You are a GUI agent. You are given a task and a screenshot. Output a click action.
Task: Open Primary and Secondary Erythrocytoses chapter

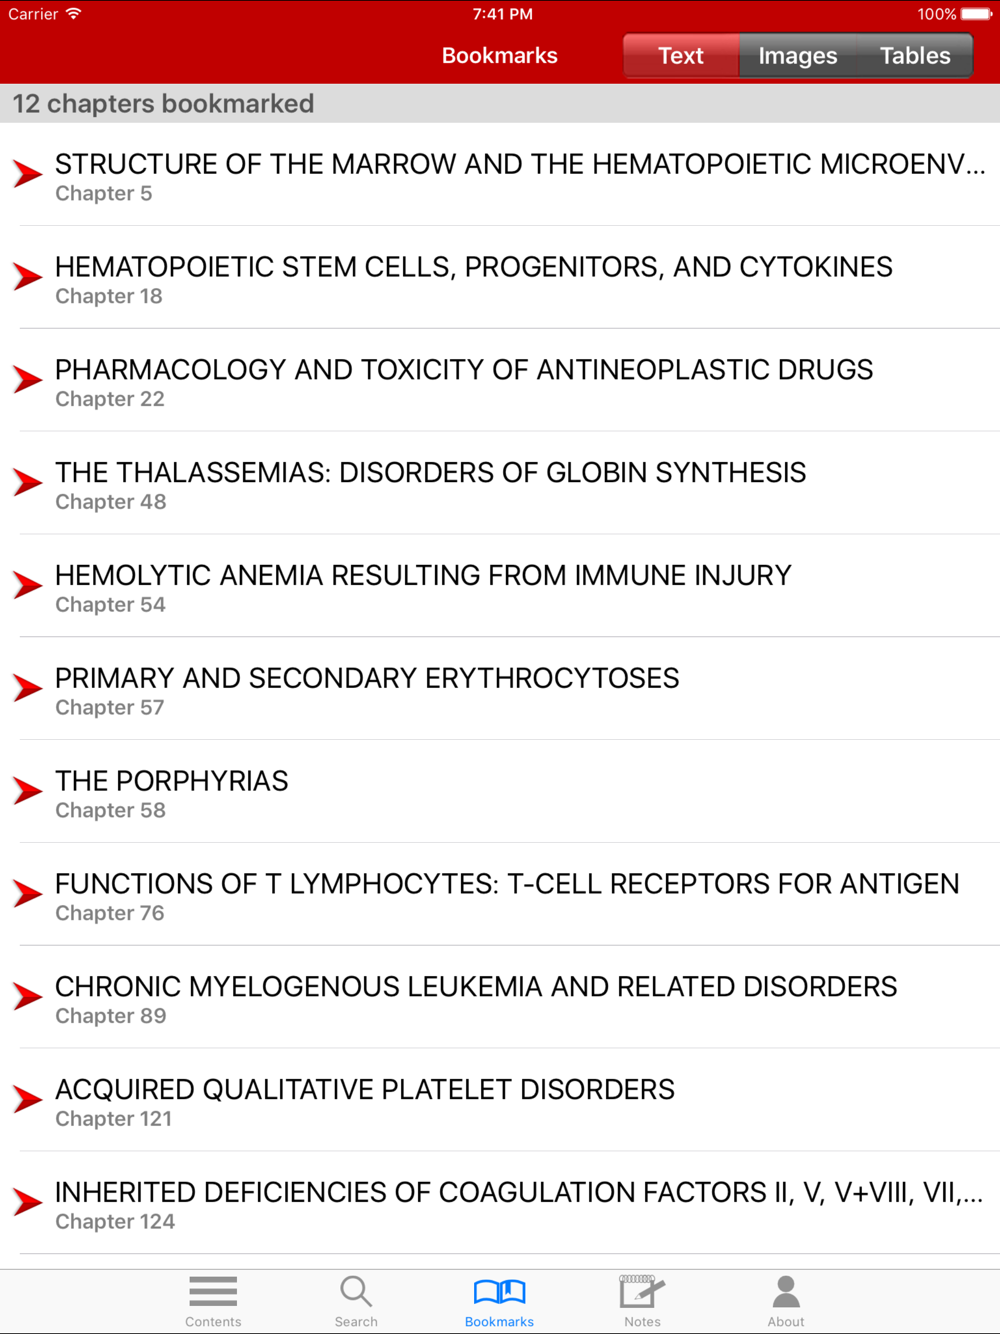click(500, 689)
